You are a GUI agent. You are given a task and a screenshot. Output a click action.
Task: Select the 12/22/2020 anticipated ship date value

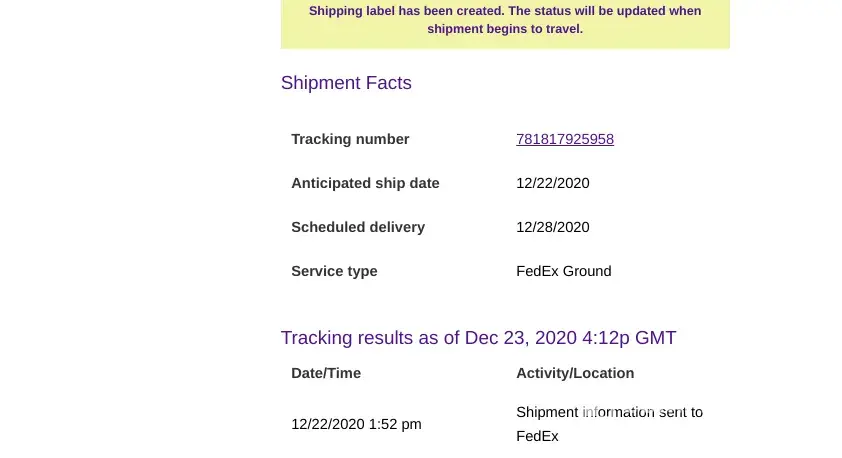553,183
